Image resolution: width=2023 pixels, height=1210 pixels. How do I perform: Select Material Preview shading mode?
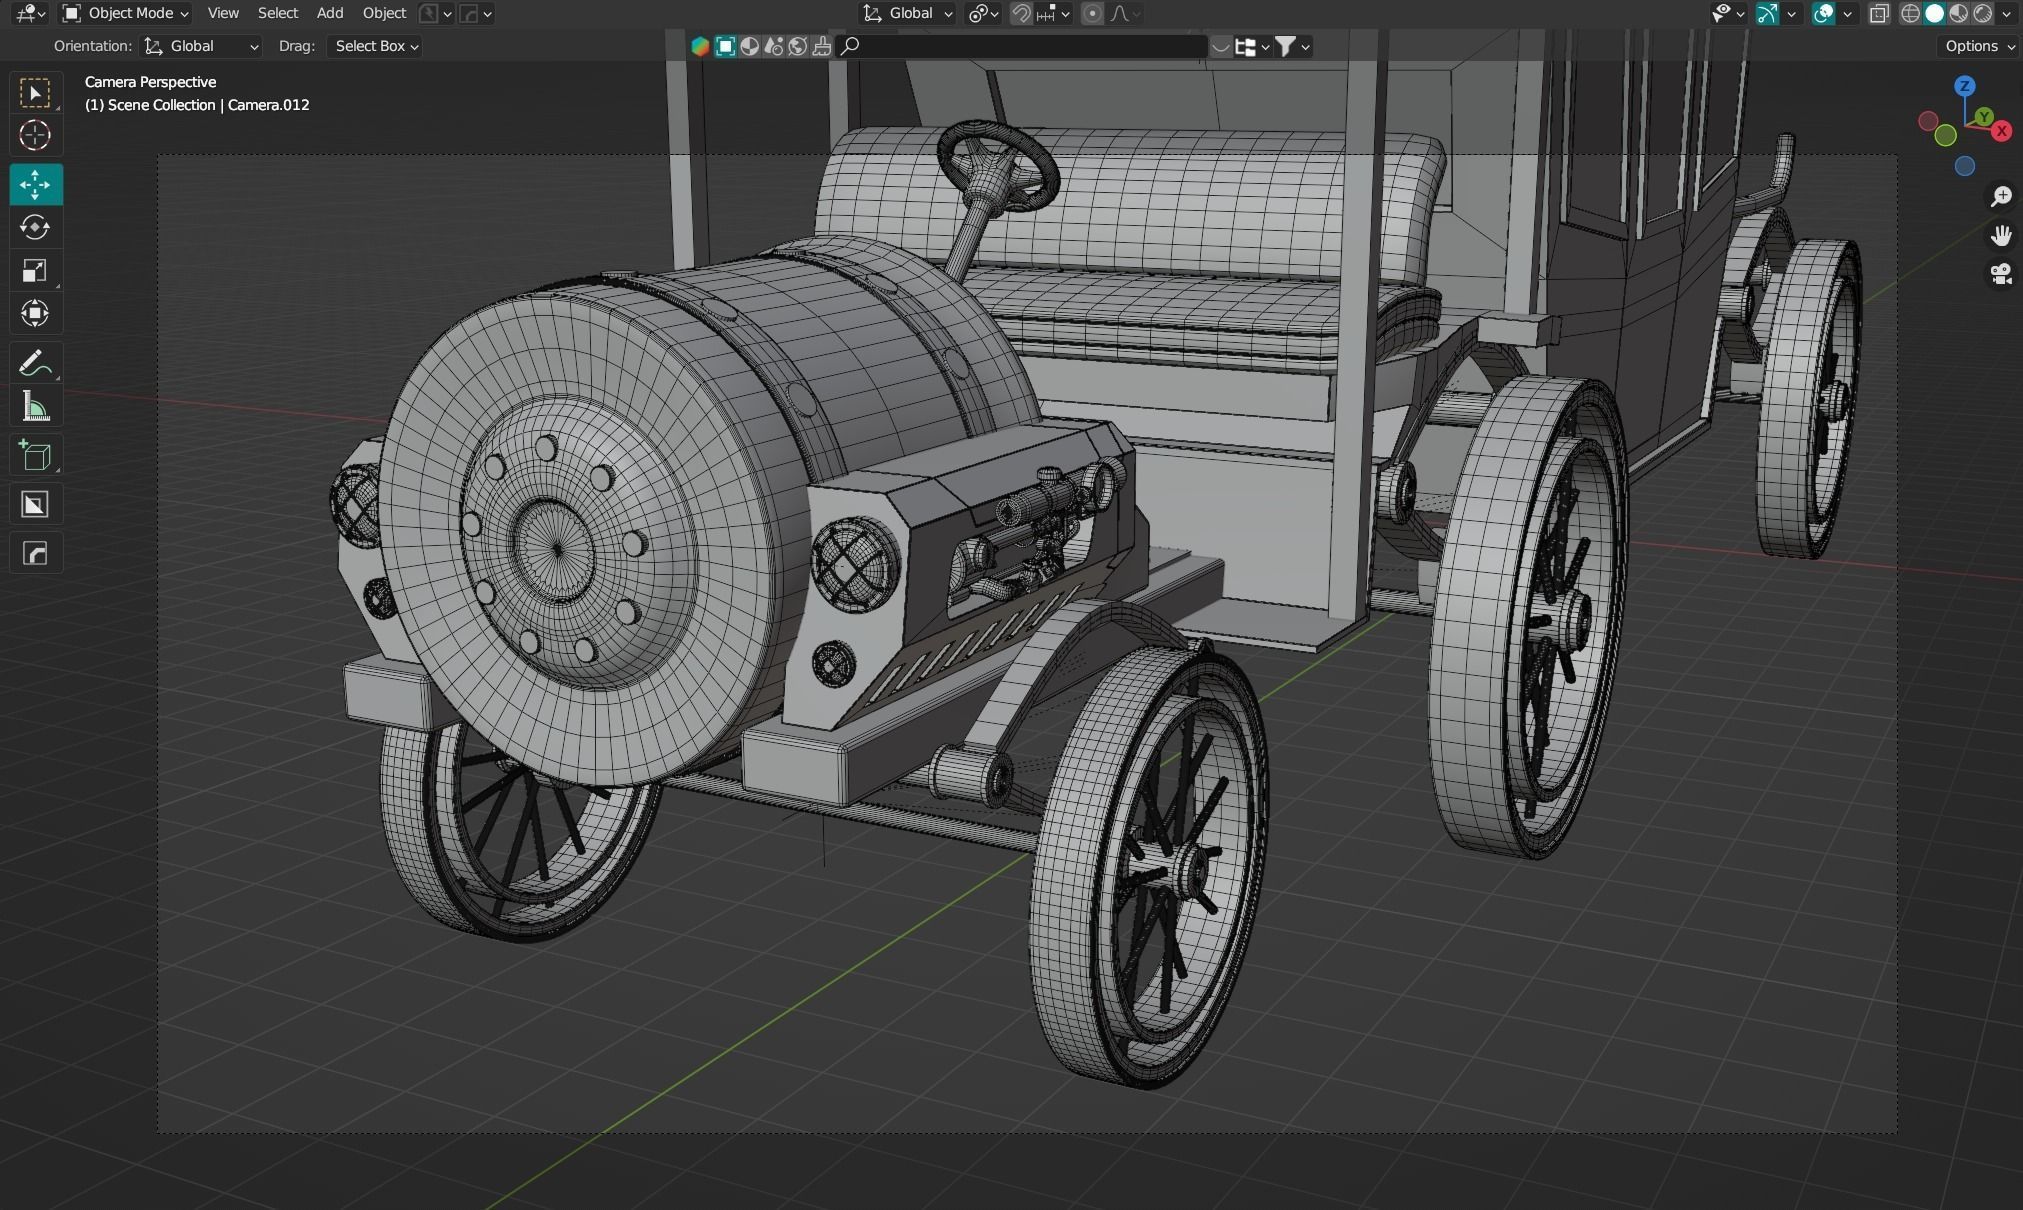1956,13
